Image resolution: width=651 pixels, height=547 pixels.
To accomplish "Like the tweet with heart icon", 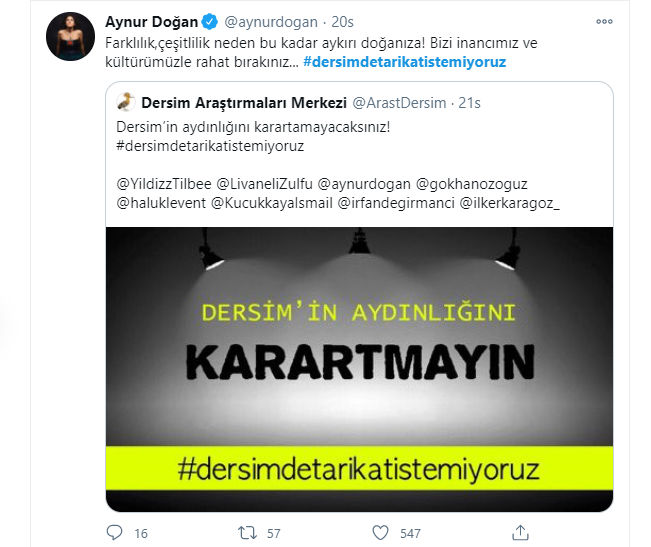I will click(380, 532).
